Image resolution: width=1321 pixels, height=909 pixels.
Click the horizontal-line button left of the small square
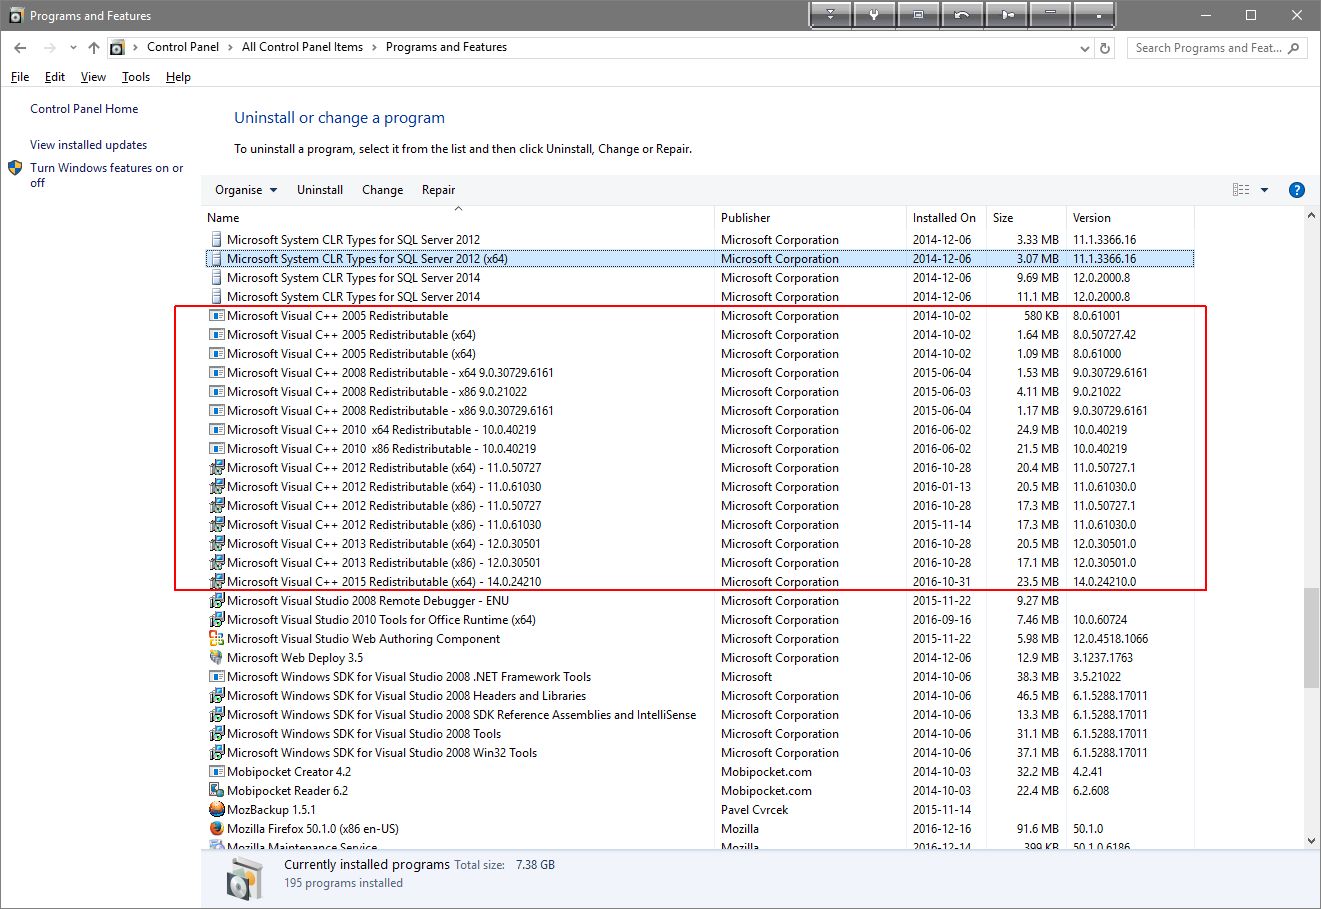(1051, 15)
